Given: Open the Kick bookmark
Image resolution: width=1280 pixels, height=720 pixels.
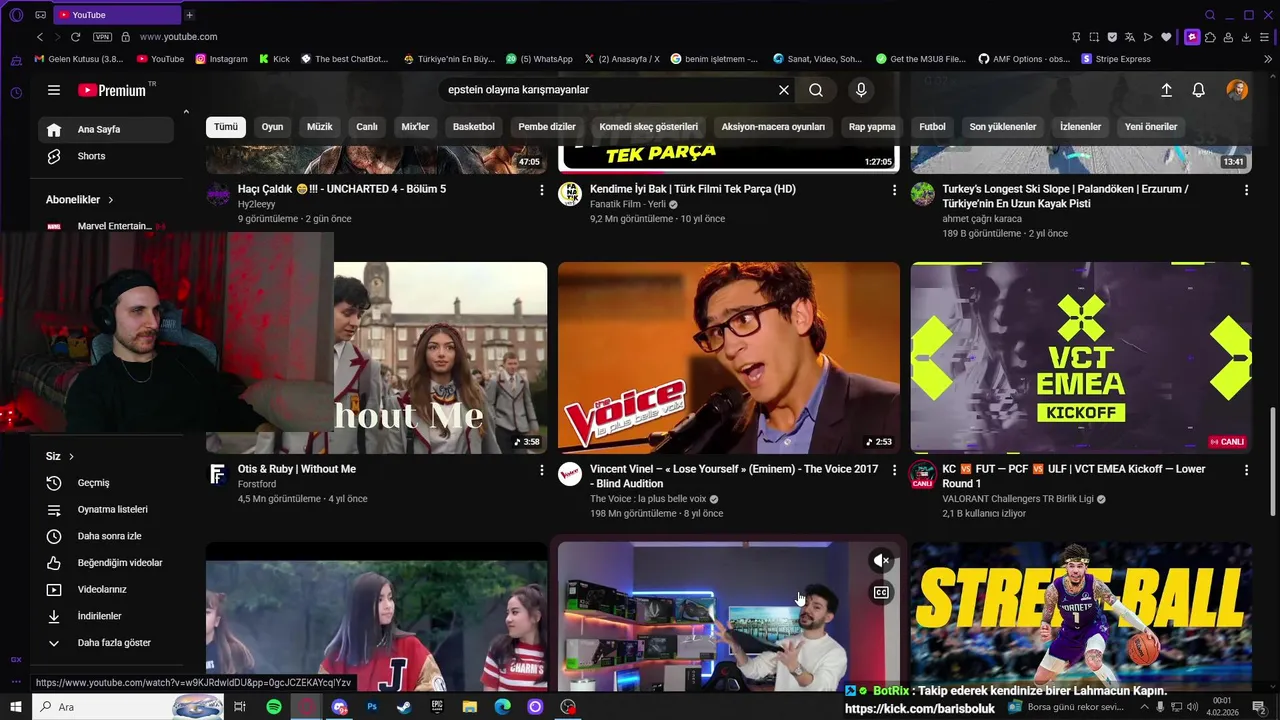Looking at the screenshot, I should coord(274,59).
